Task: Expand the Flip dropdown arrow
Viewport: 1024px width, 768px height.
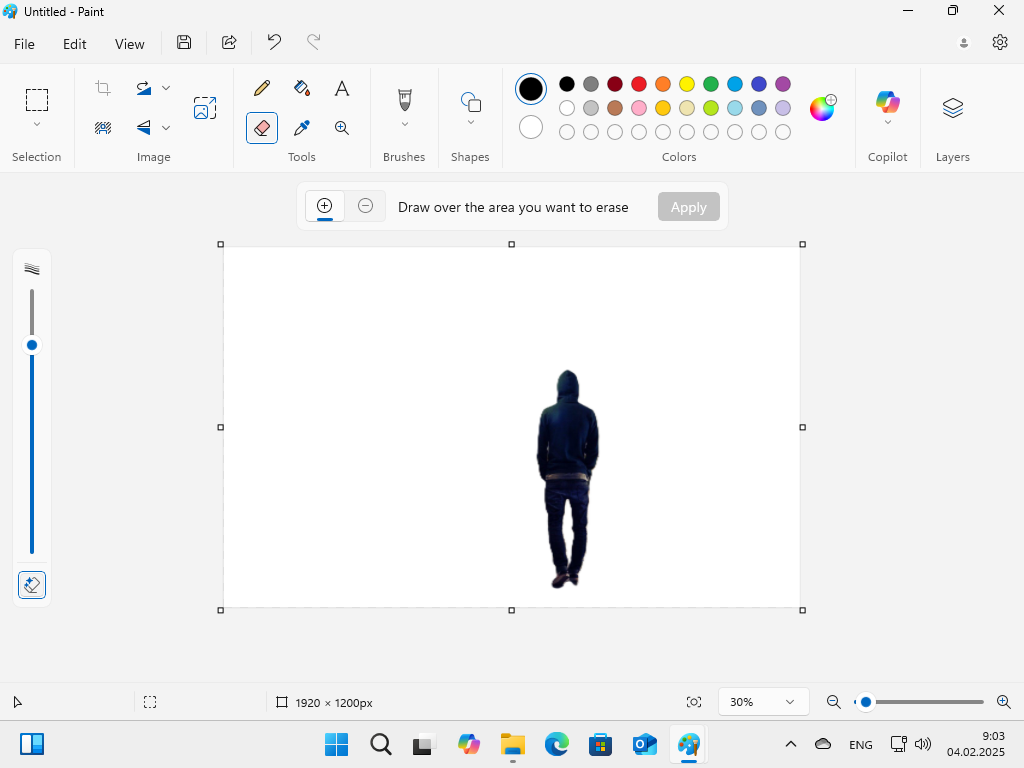Action: click(x=166, y=128)
